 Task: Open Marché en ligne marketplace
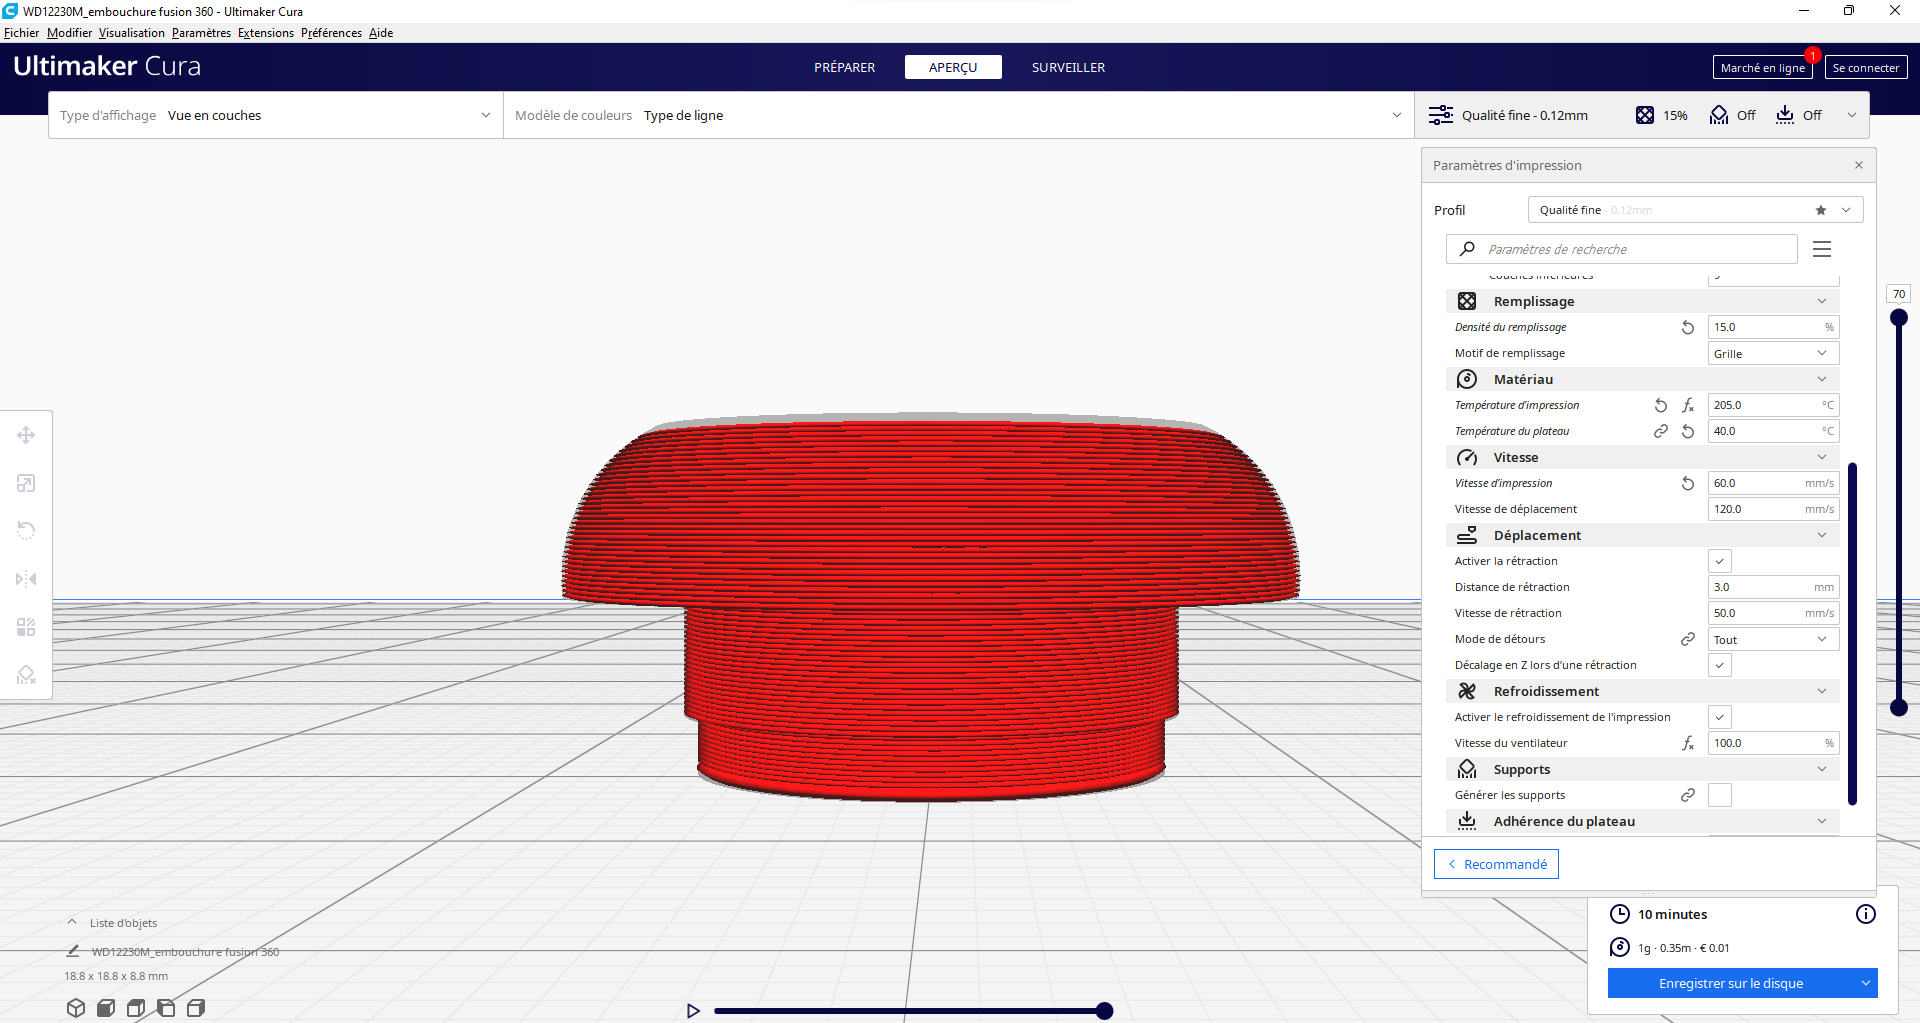(x=1762, y=67)
